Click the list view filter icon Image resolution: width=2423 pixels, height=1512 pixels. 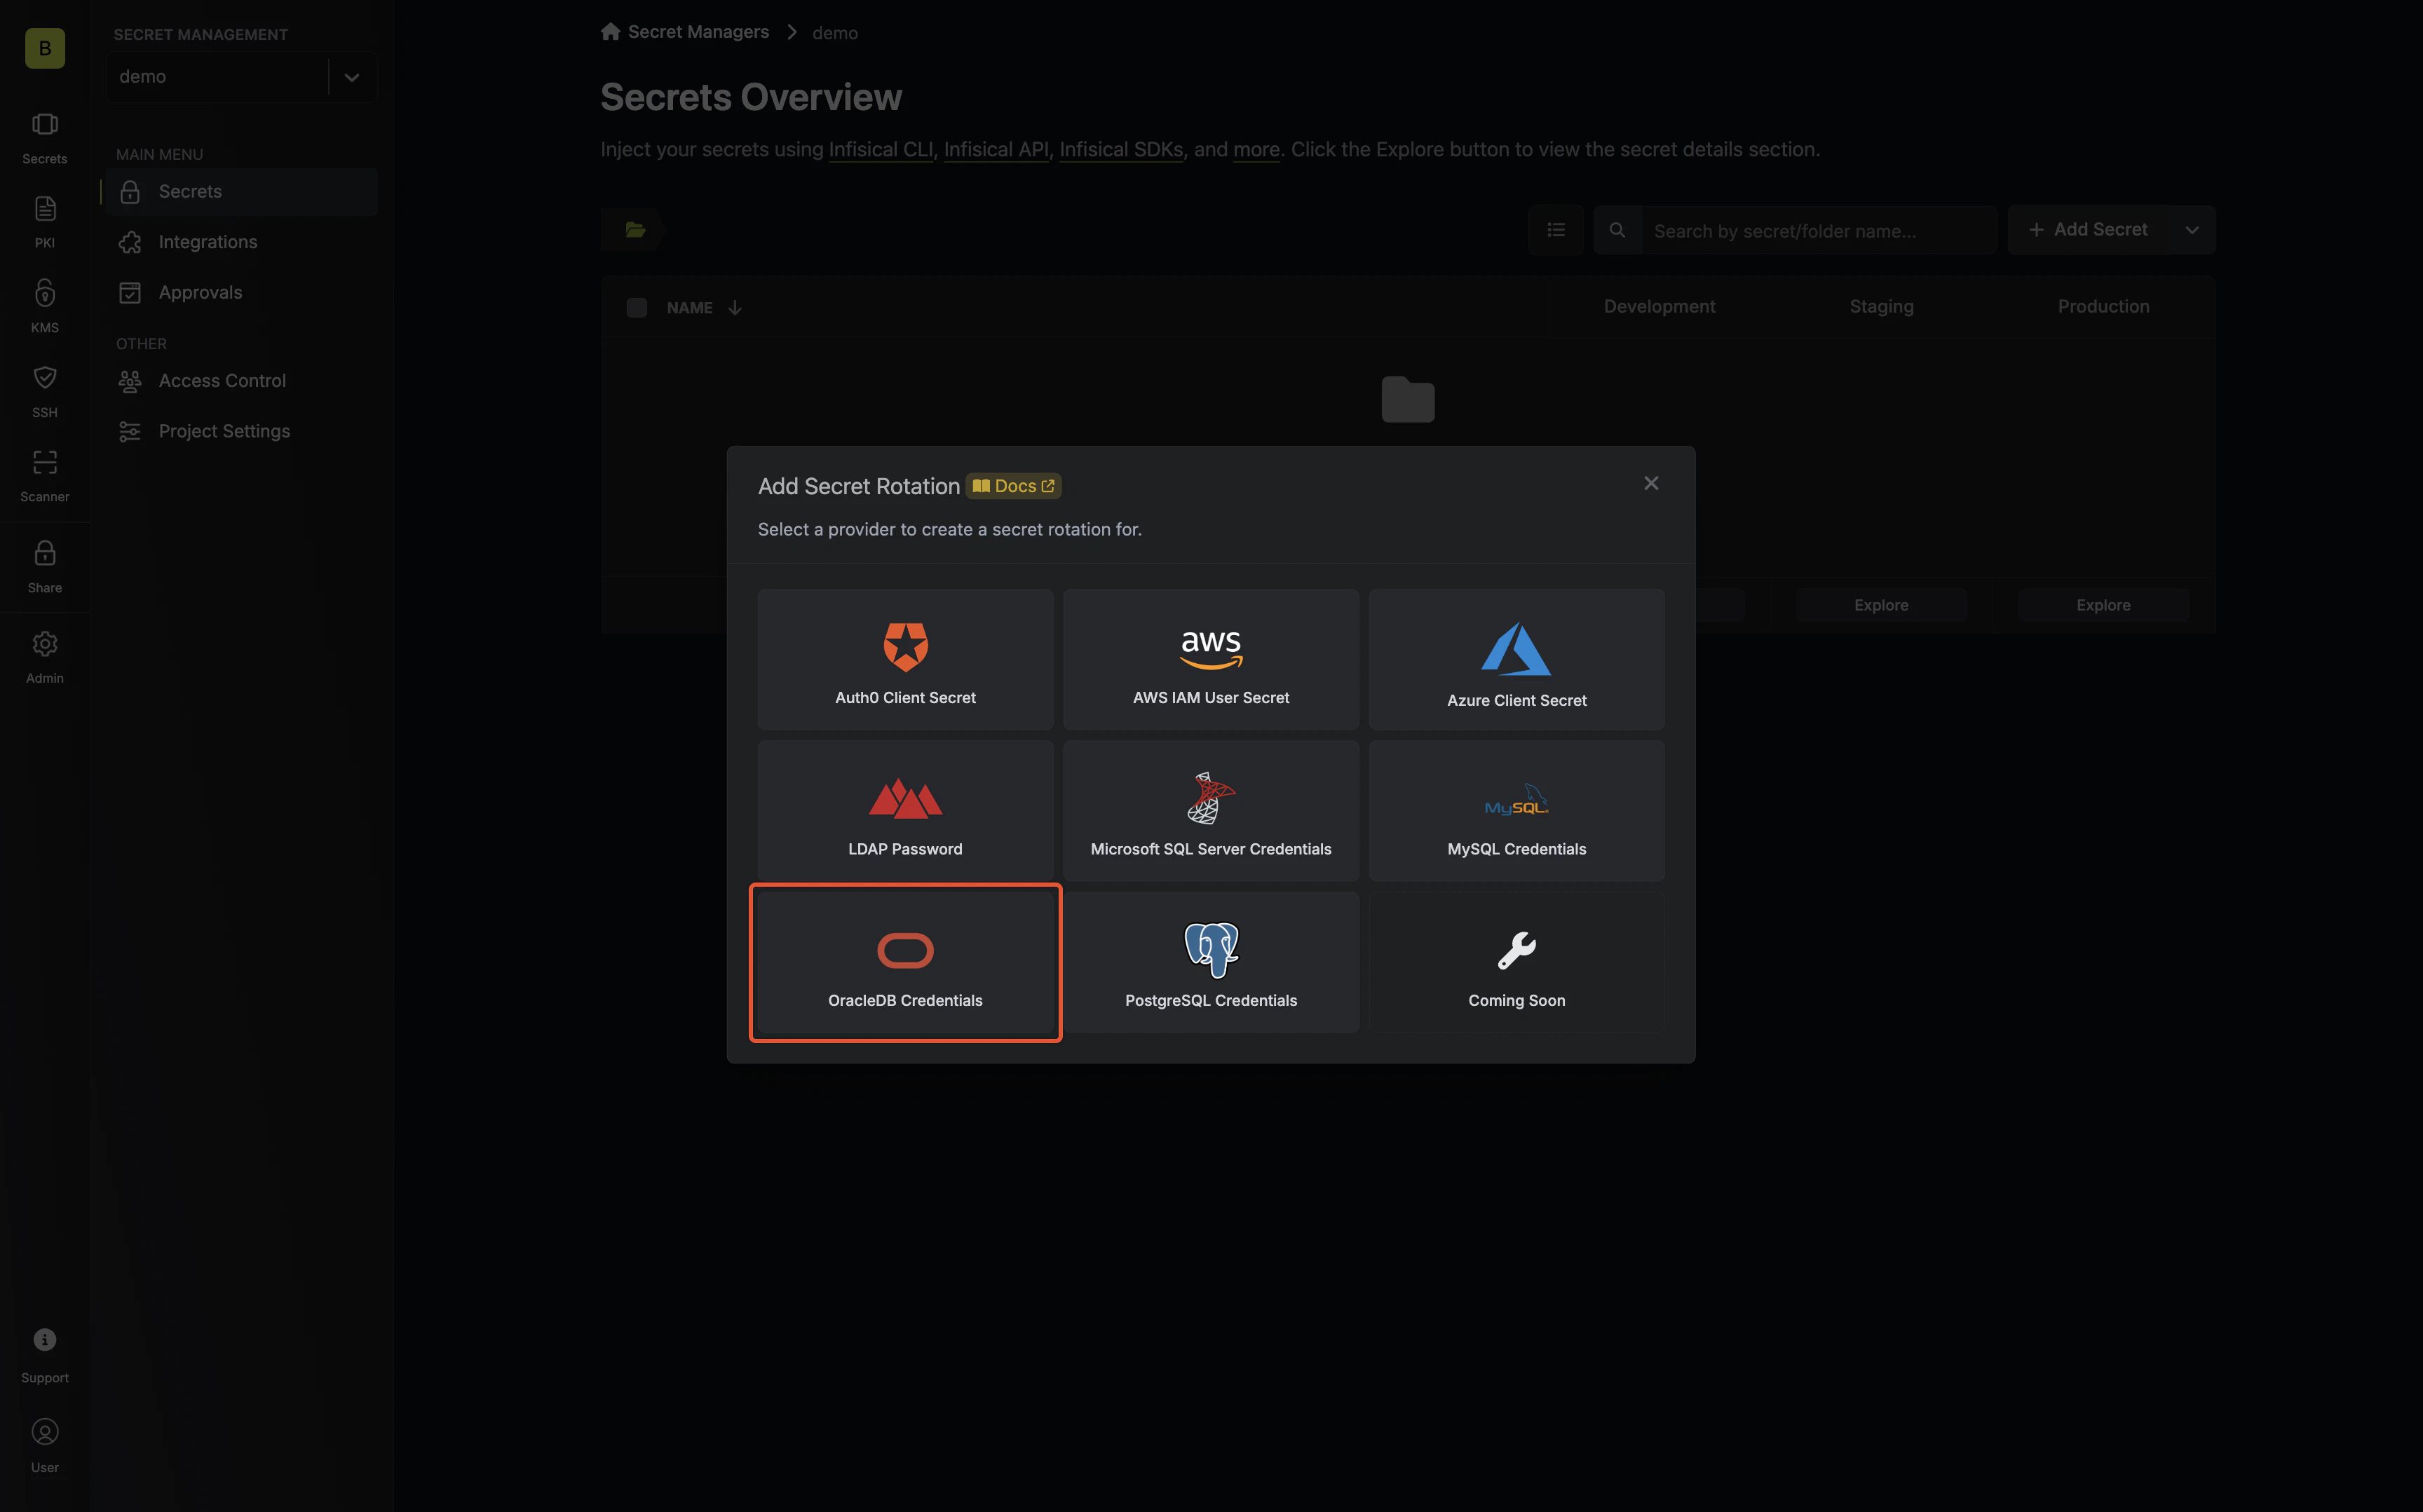click(1556, 230)
